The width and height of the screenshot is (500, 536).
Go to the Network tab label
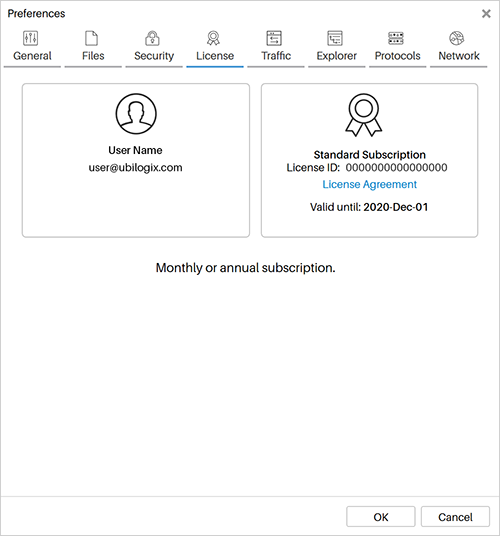click(459, 56)
